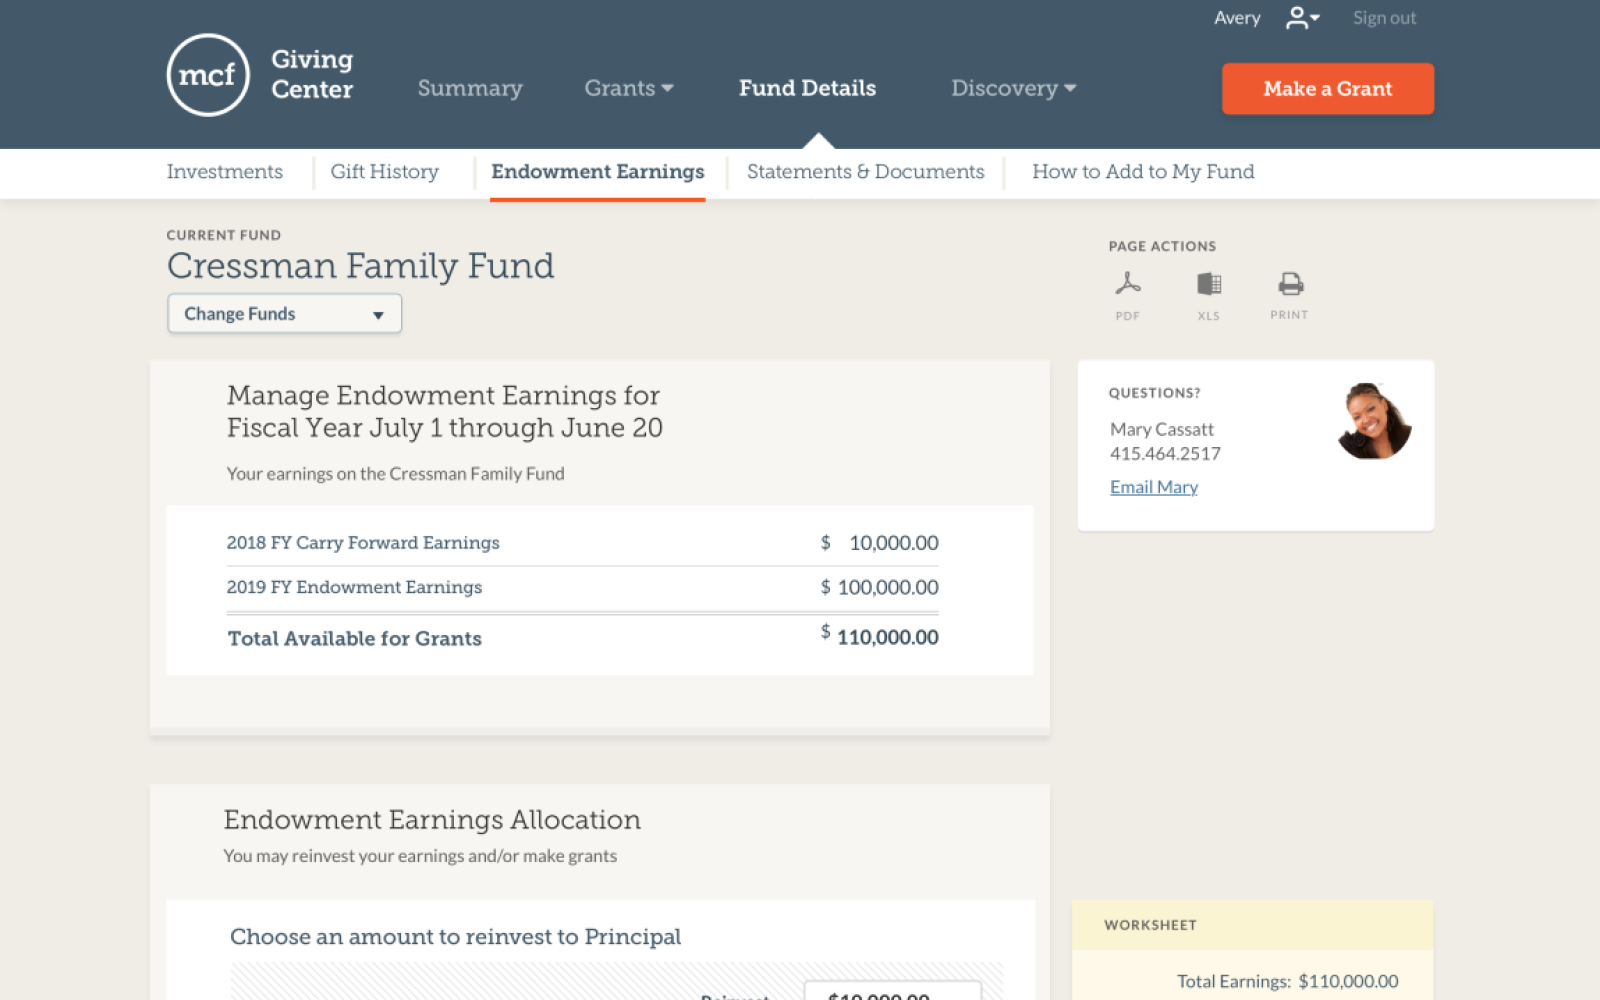Click the Print icon
Screen dimensions: 1600x1000
pos(1290,285)
